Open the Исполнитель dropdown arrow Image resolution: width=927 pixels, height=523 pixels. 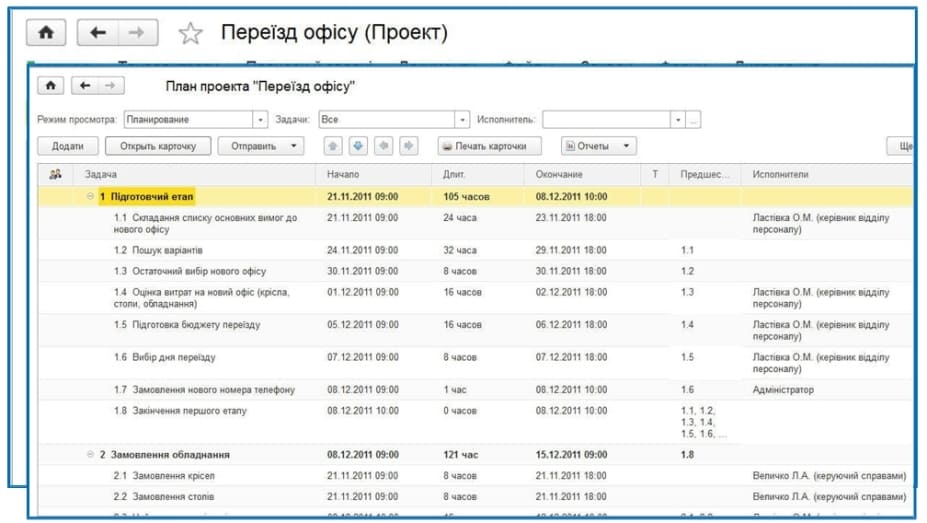677,120
